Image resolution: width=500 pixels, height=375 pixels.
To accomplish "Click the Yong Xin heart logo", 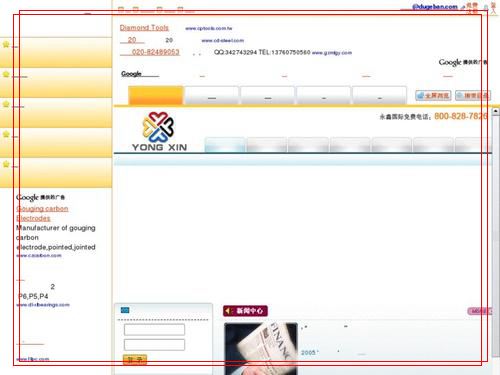I will click(158, 127).
